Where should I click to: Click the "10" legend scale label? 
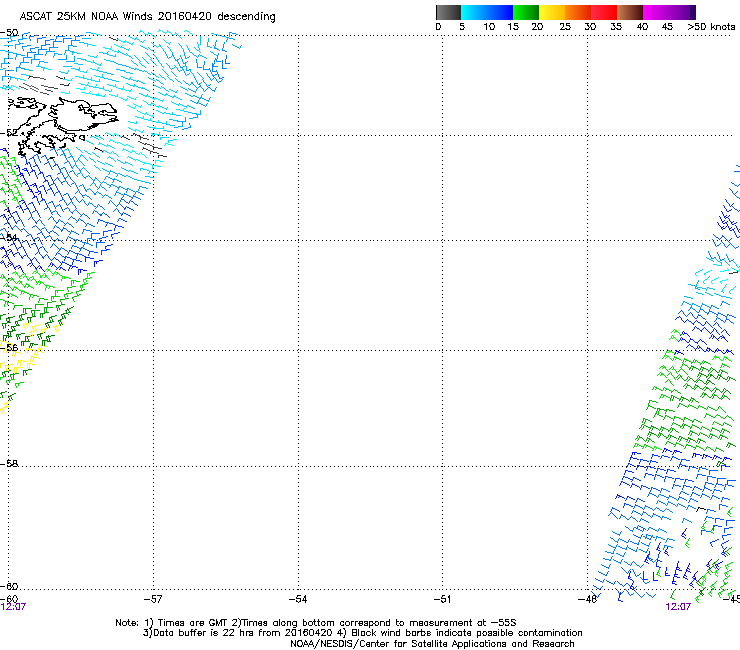tap(489, 27)
